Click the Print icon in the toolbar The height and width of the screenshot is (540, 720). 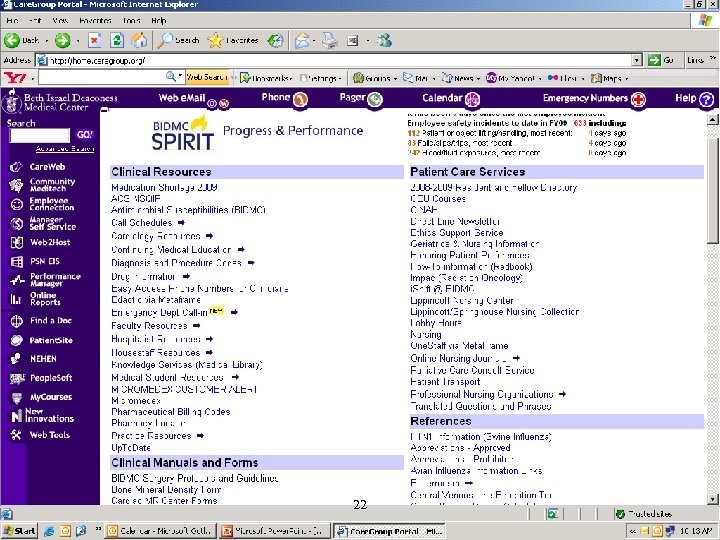pyautogui.click(x=329, y=40)
